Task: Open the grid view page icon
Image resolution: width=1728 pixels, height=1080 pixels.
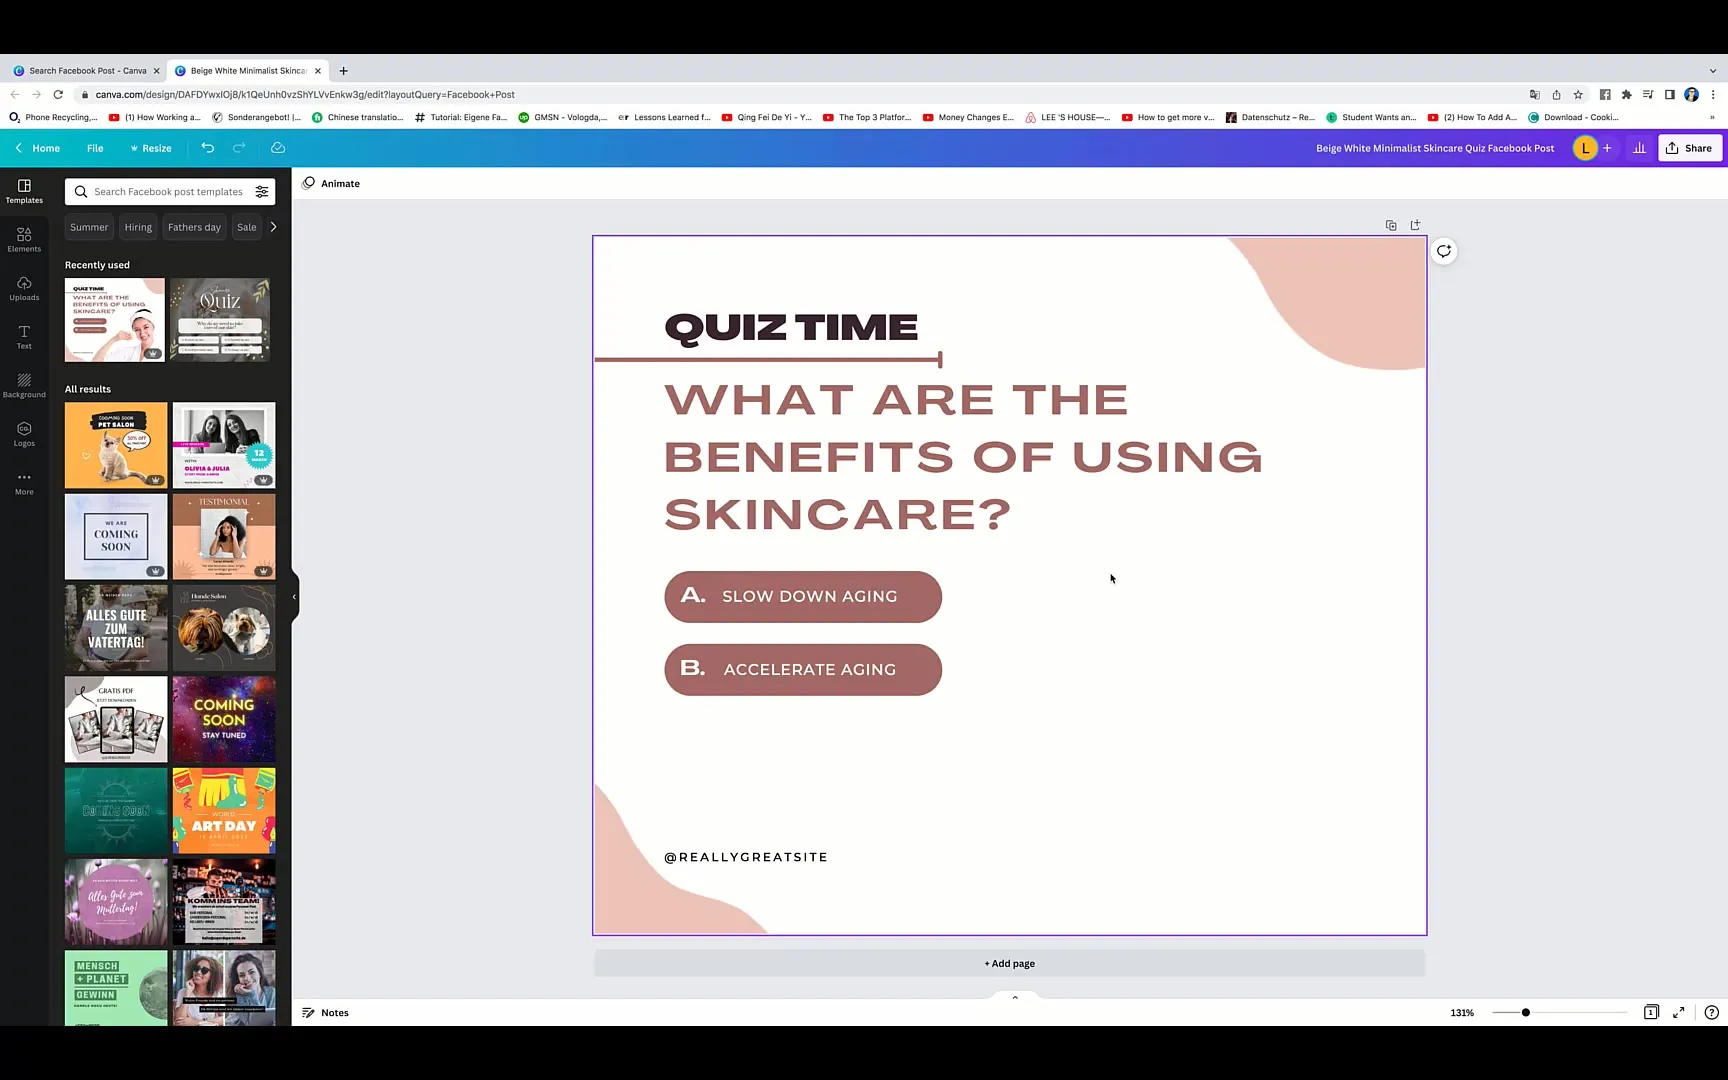Action: pos(1651,1012)
